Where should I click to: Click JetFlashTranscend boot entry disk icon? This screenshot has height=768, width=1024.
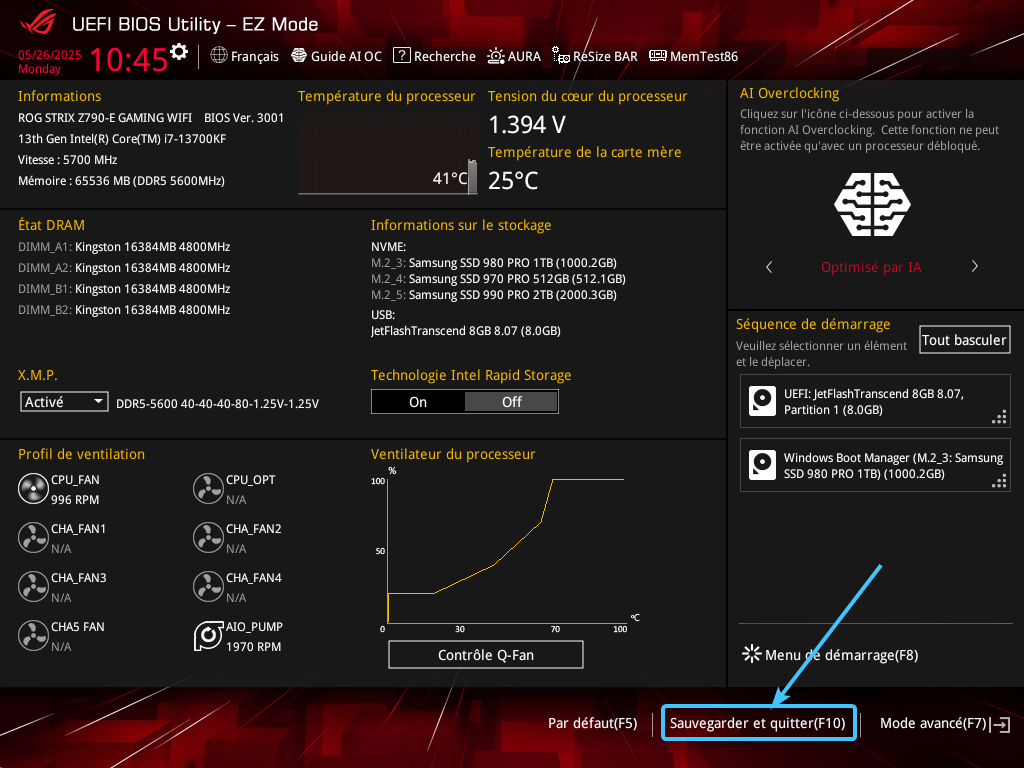(x=762, y=402)
